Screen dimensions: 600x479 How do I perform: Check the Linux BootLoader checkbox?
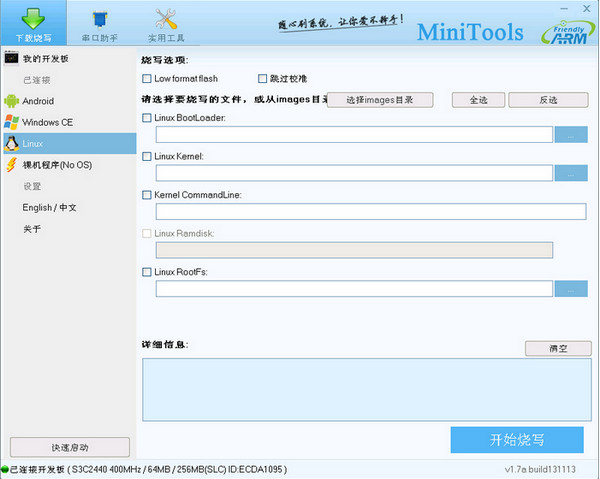pos(147,117)
